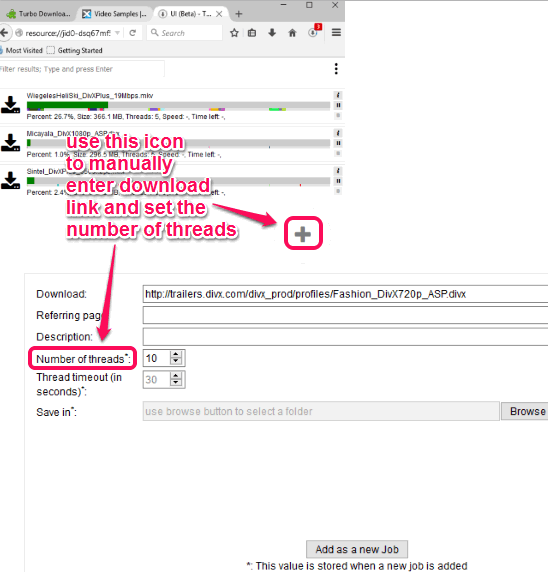Increase number of threads value
548x572 pixels.
[176, 354]
